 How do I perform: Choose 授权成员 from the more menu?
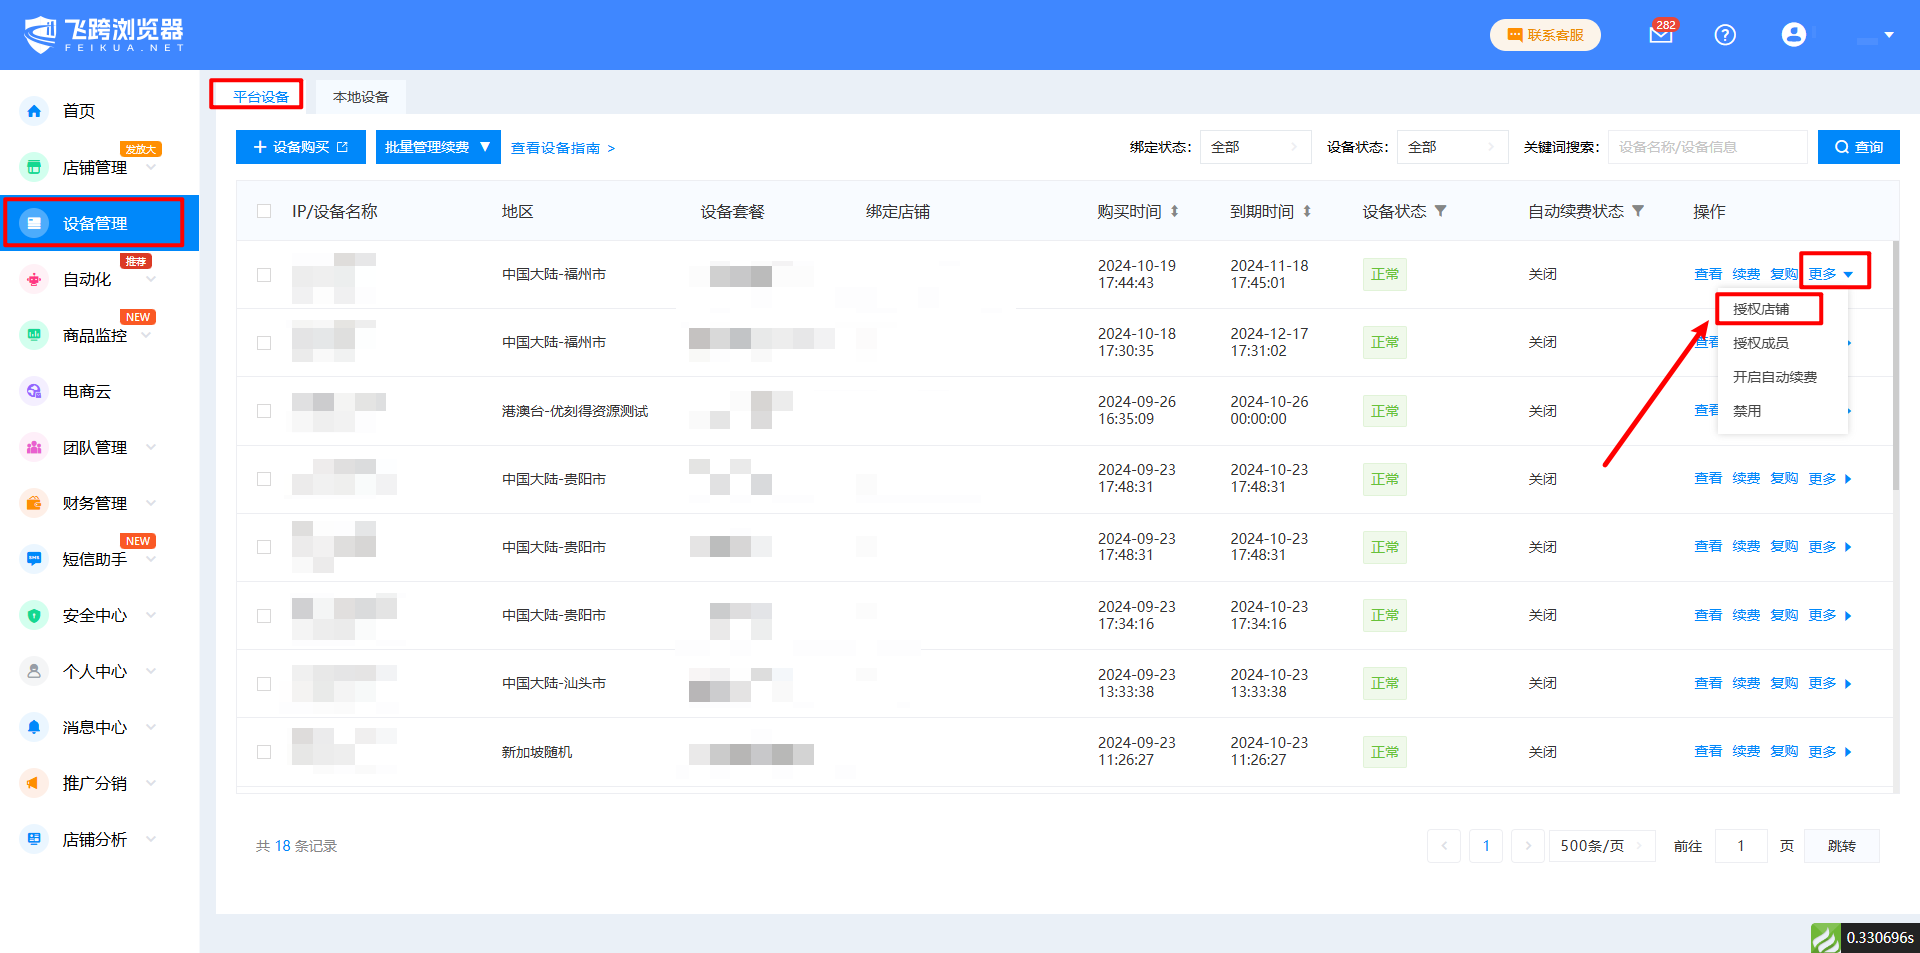point(1760,343)
